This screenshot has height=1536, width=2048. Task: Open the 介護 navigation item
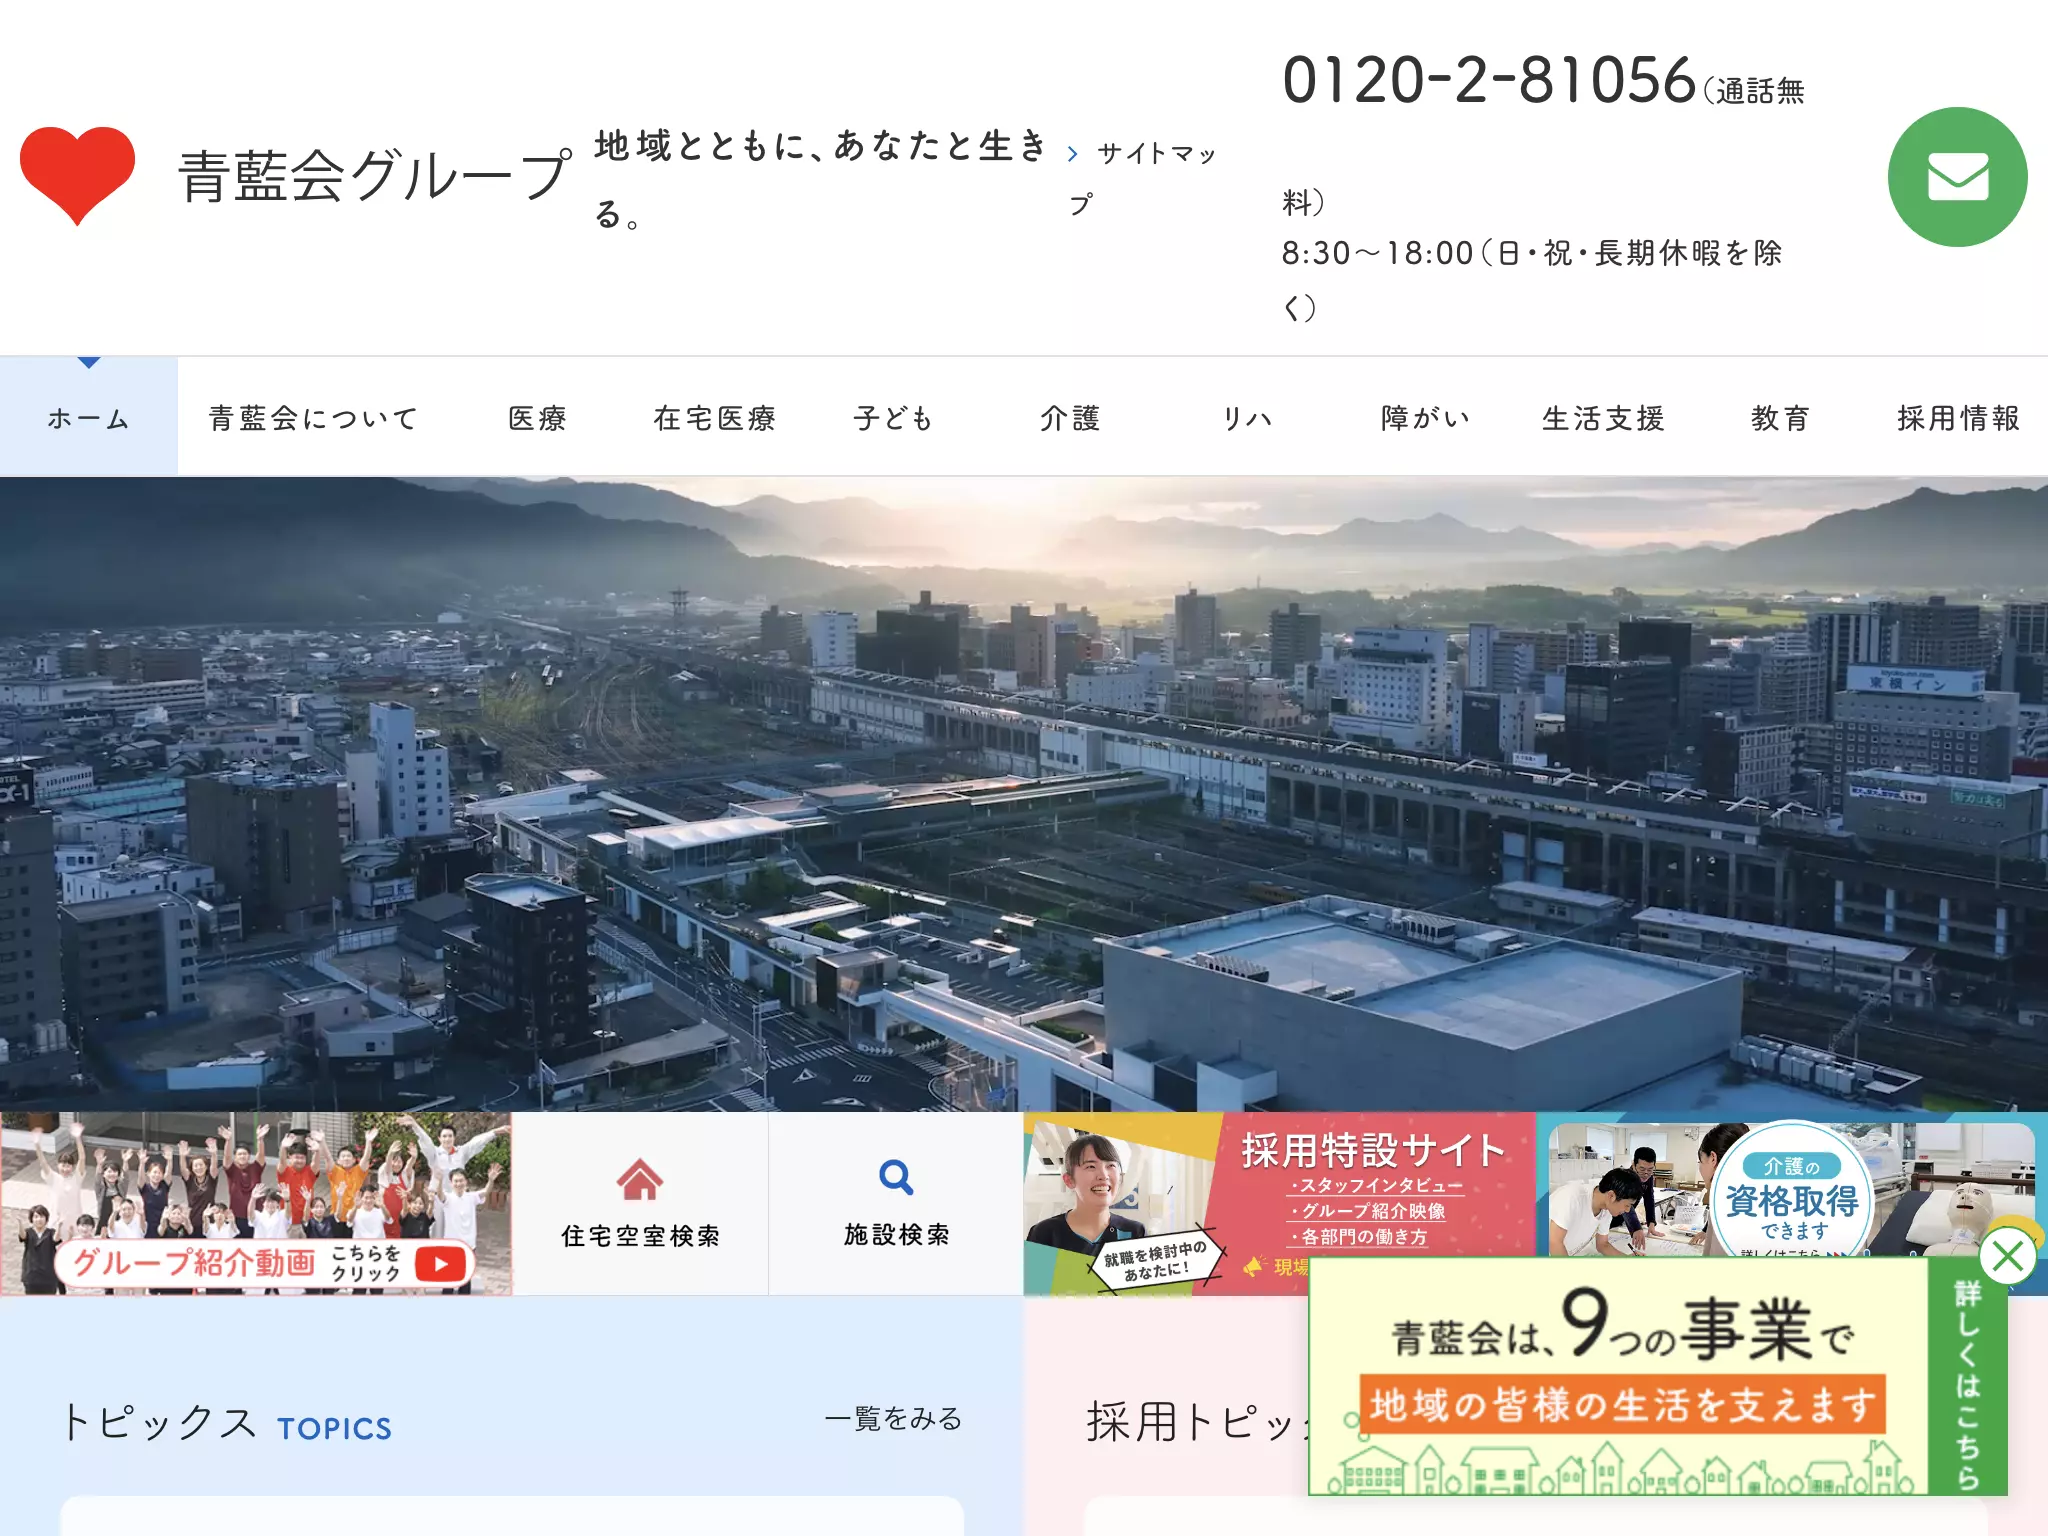1070,417
